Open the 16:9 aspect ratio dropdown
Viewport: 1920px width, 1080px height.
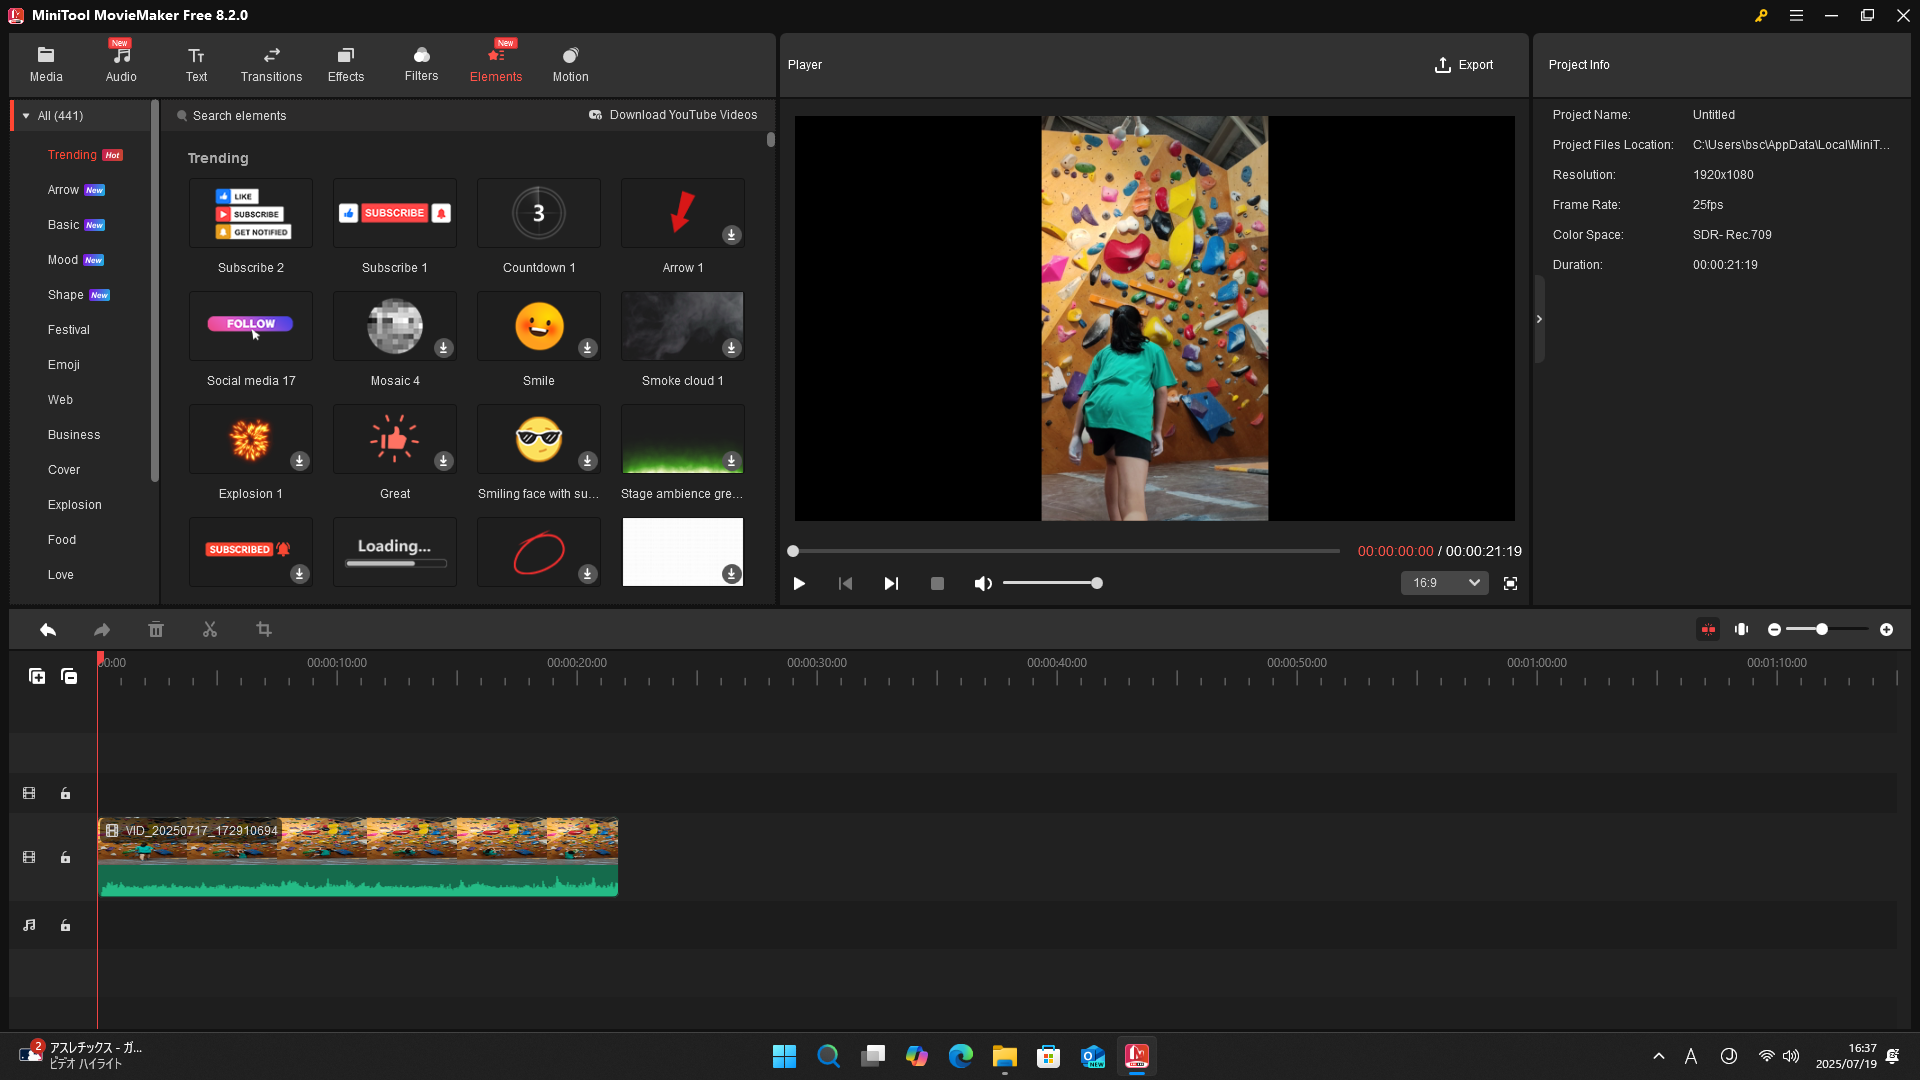(x=1444, y=584)
